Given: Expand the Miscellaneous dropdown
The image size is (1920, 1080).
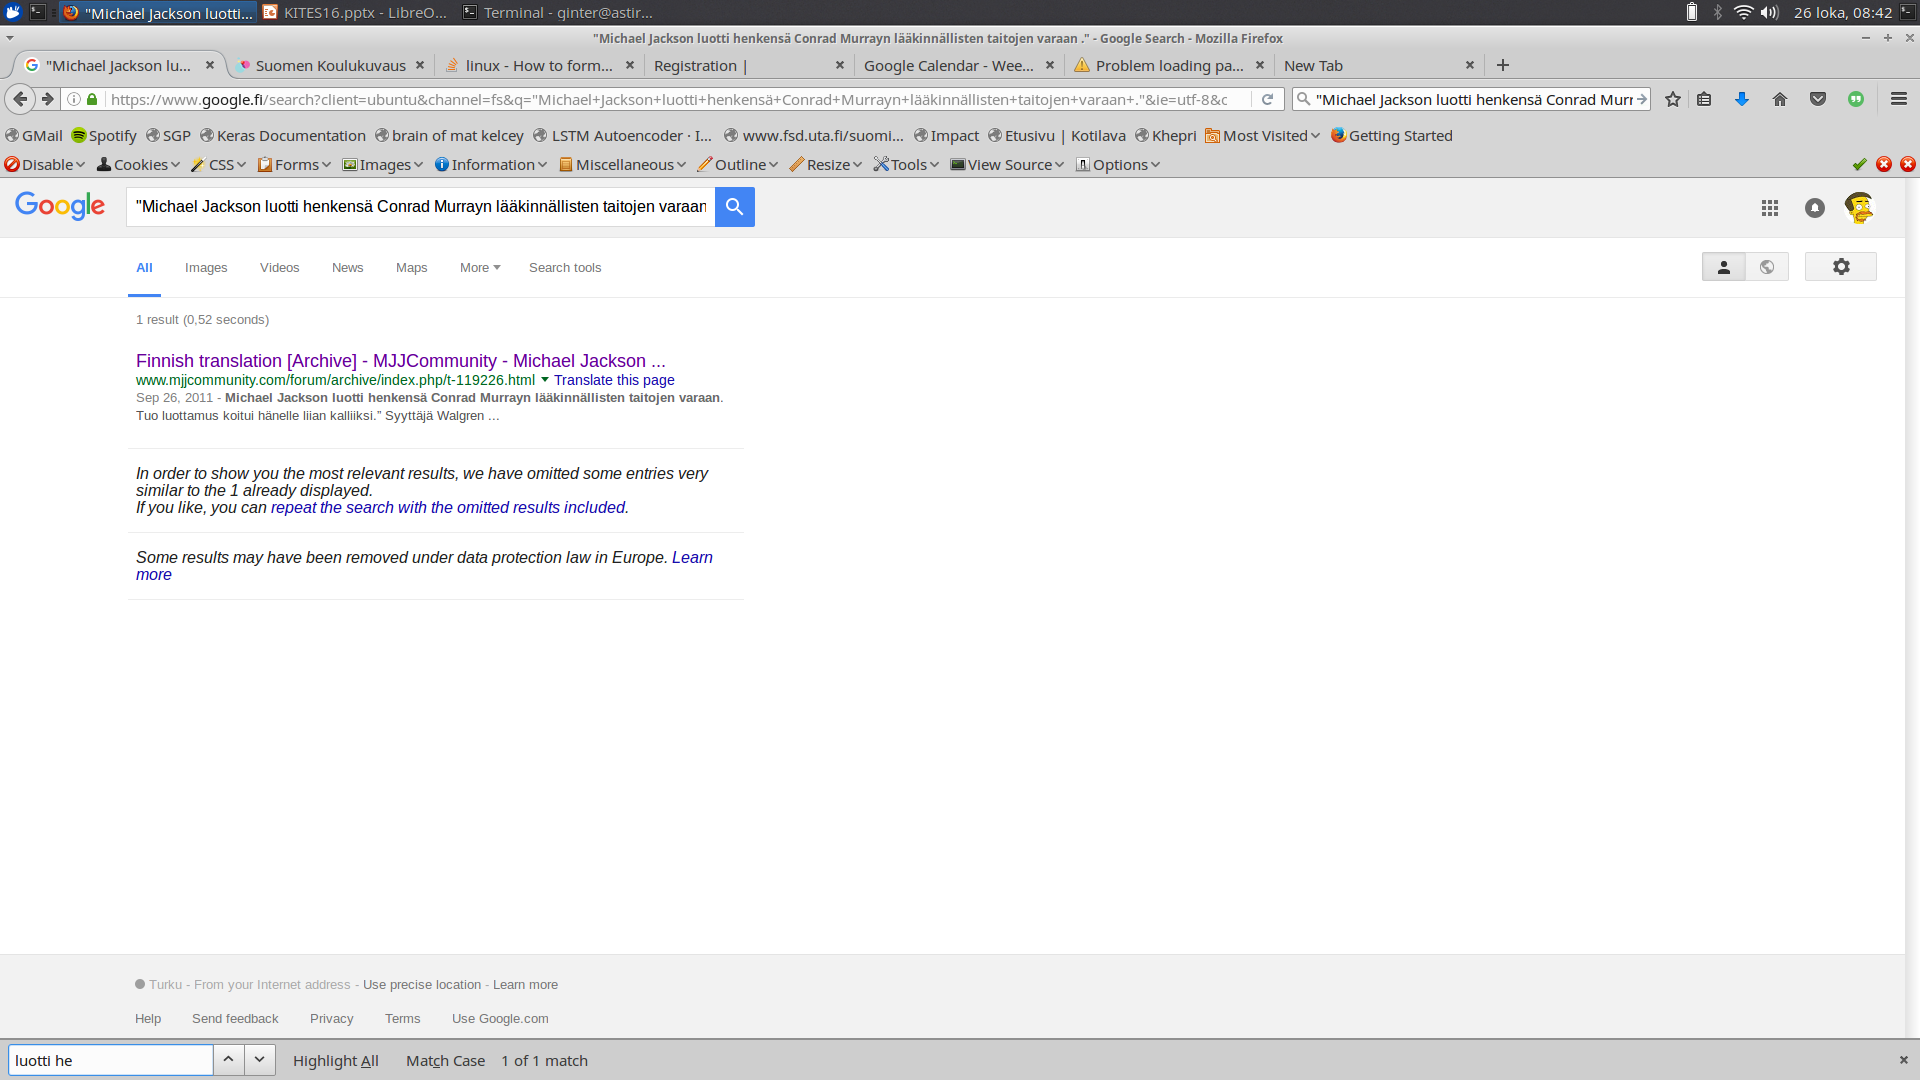Looking at the screenshot, I should [623, 164].
